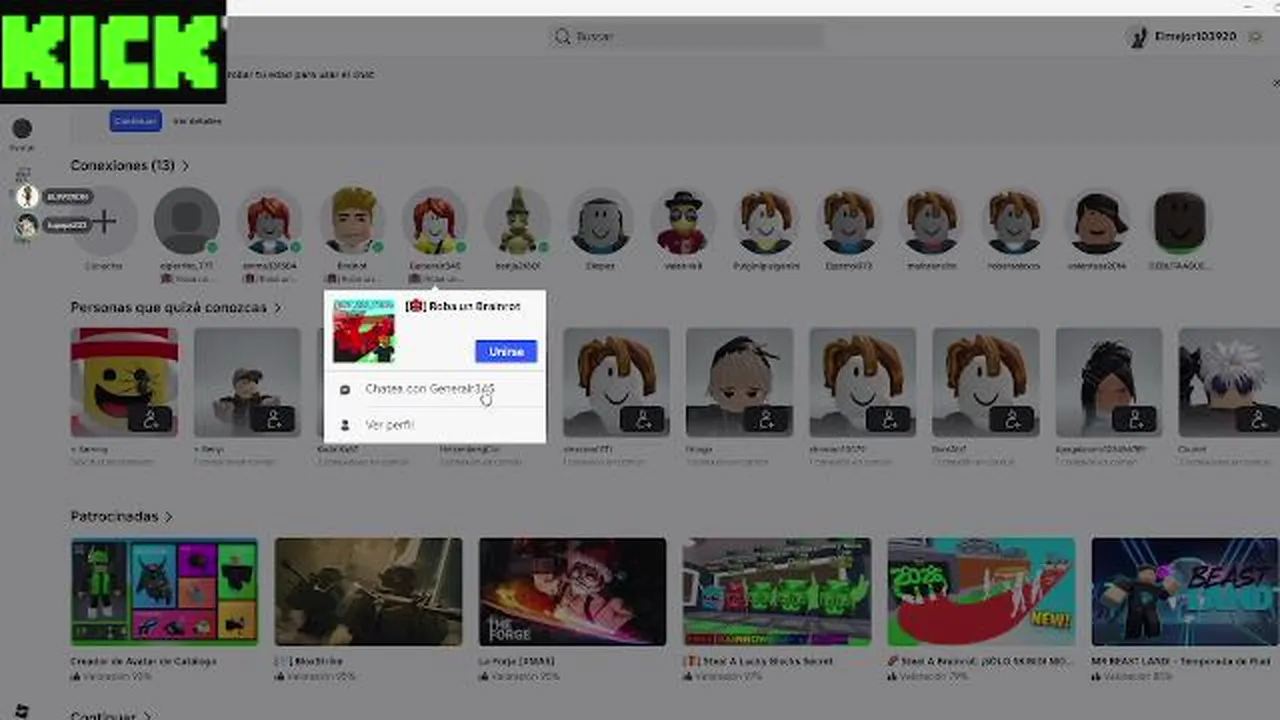Expand the Patrocinadas section
This screenshot has height=720, width=1280.
121,516
